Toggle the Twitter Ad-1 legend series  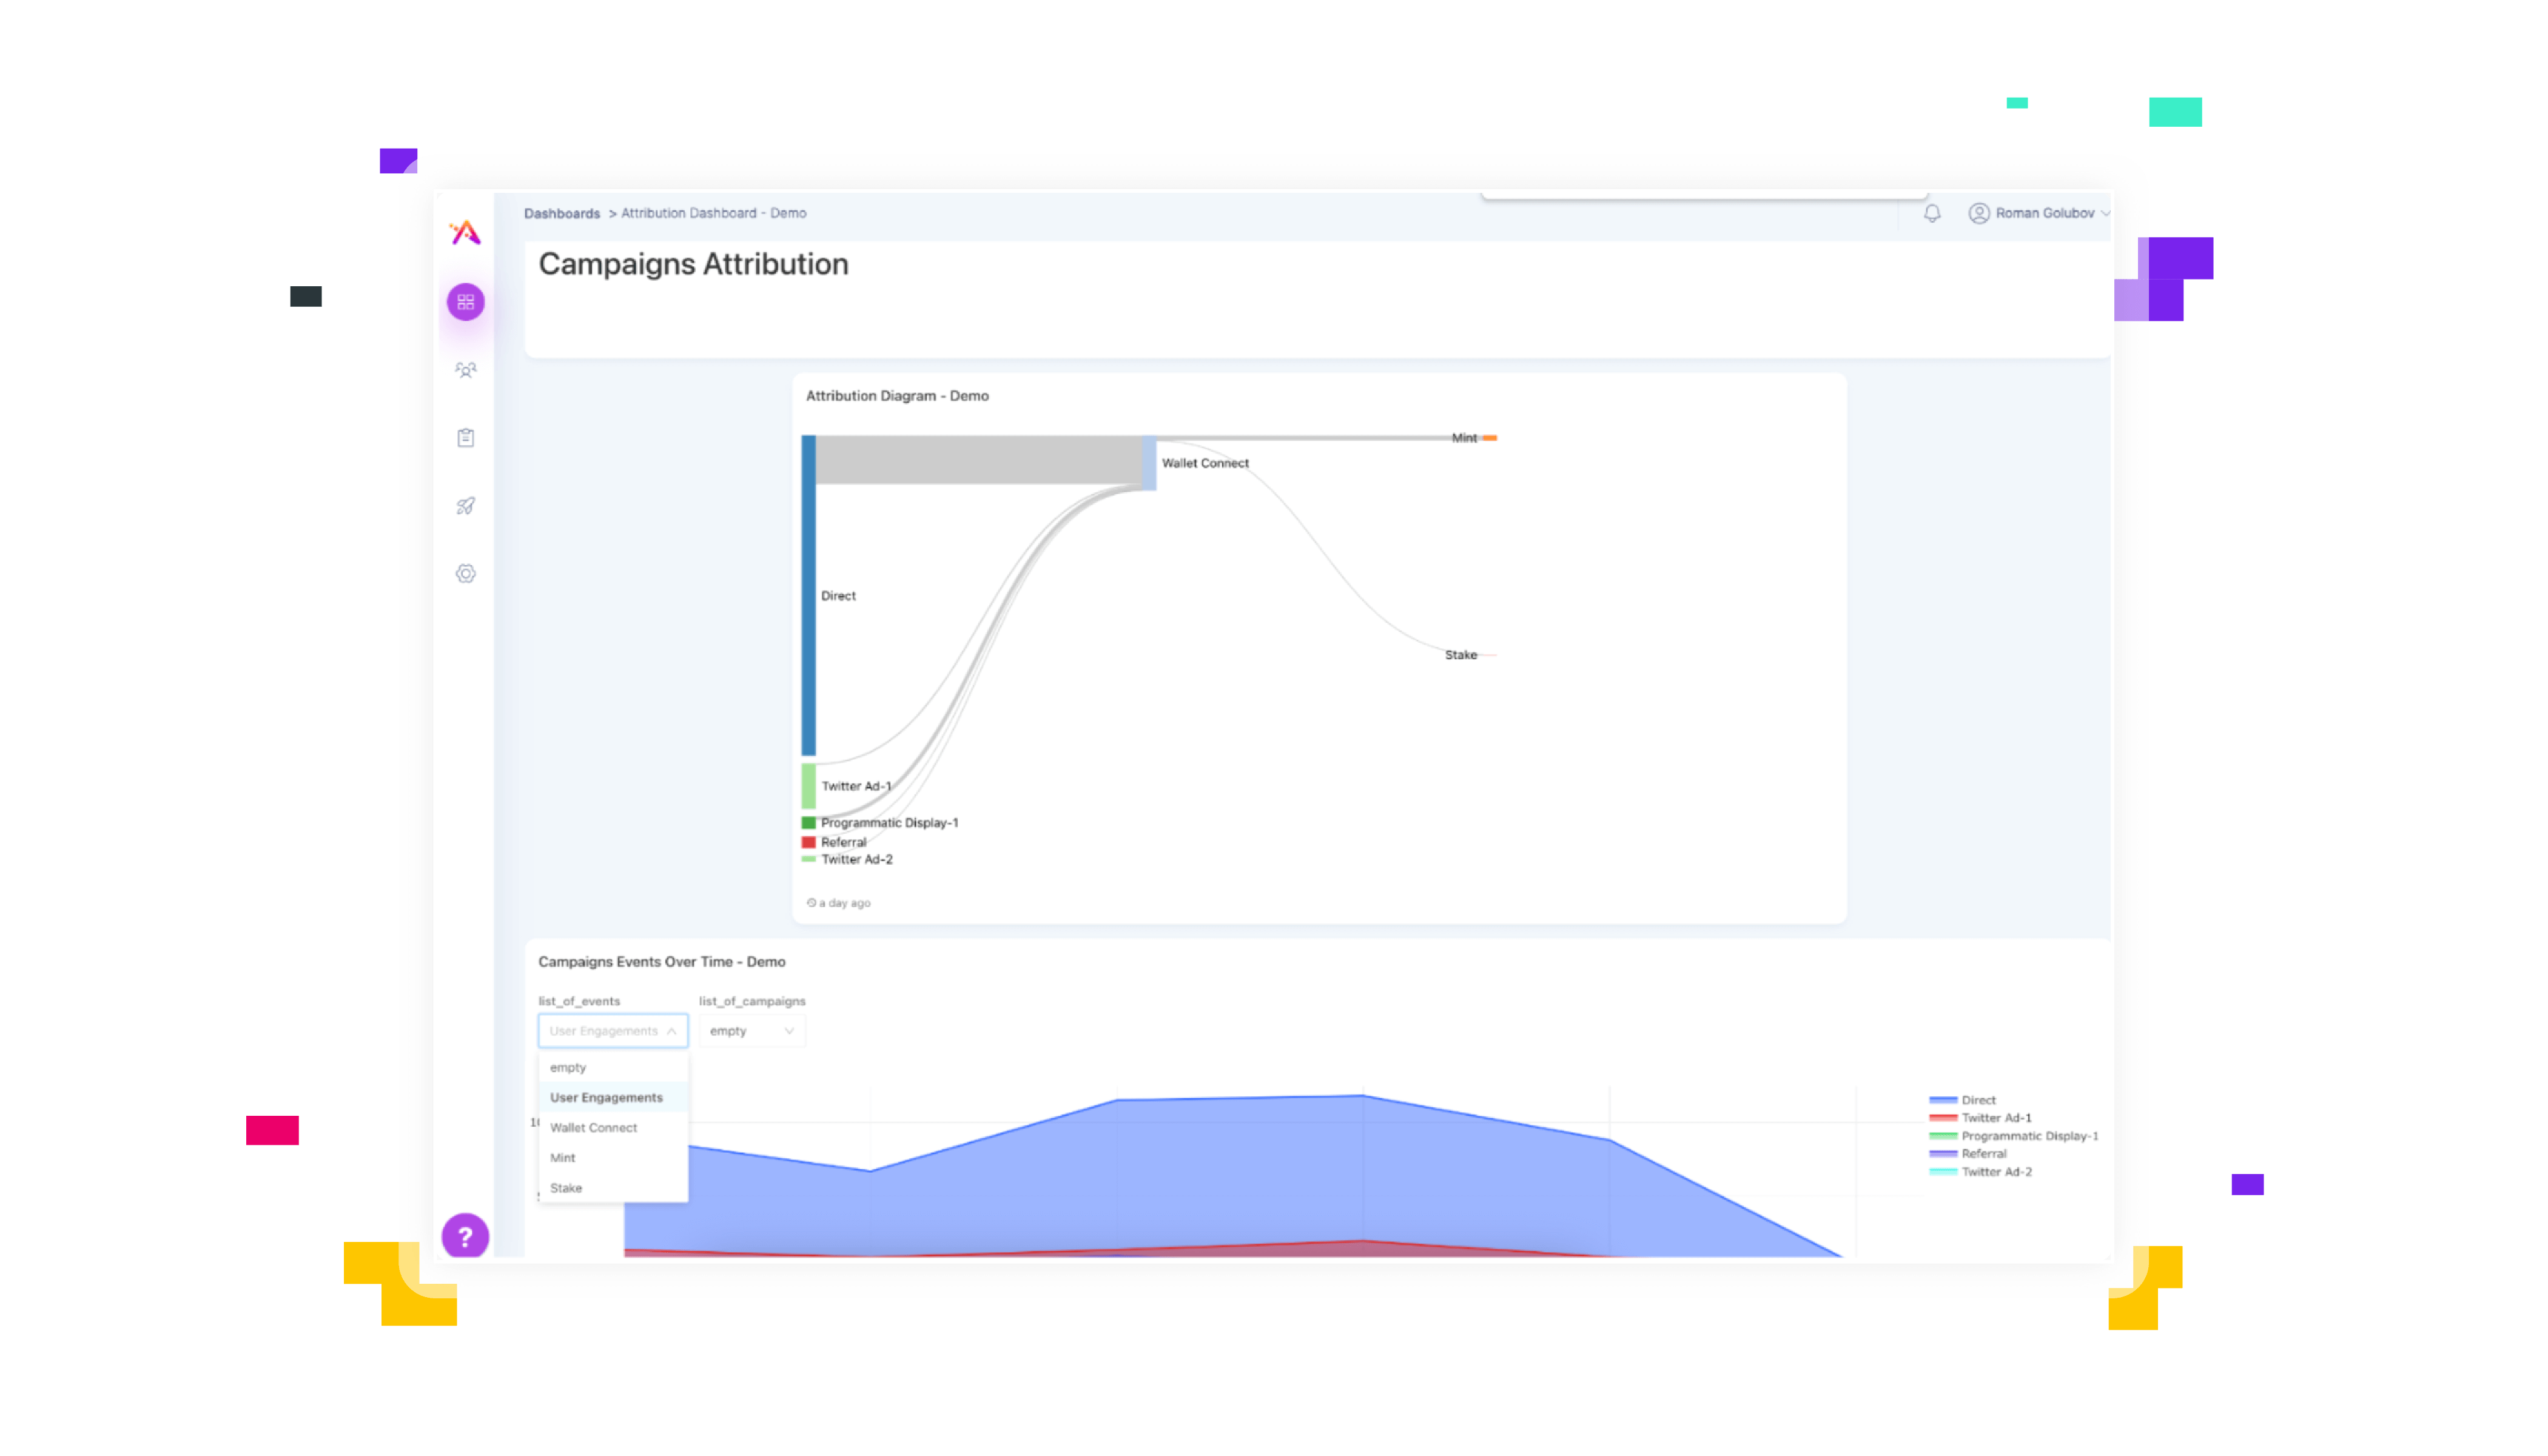(x=1995, y=1118)
